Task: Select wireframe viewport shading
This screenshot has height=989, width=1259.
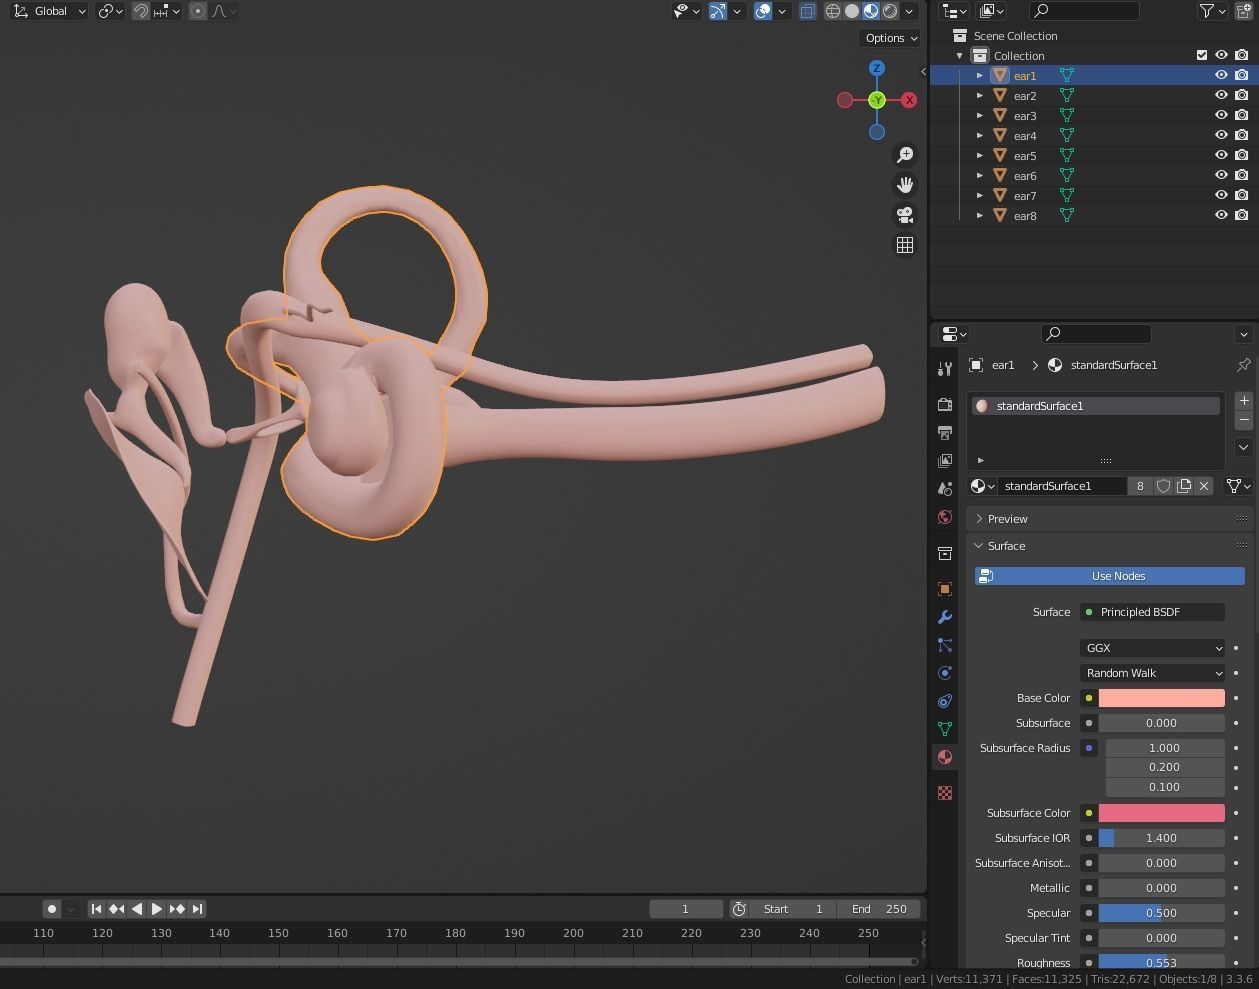Action: tap(833, 11)
